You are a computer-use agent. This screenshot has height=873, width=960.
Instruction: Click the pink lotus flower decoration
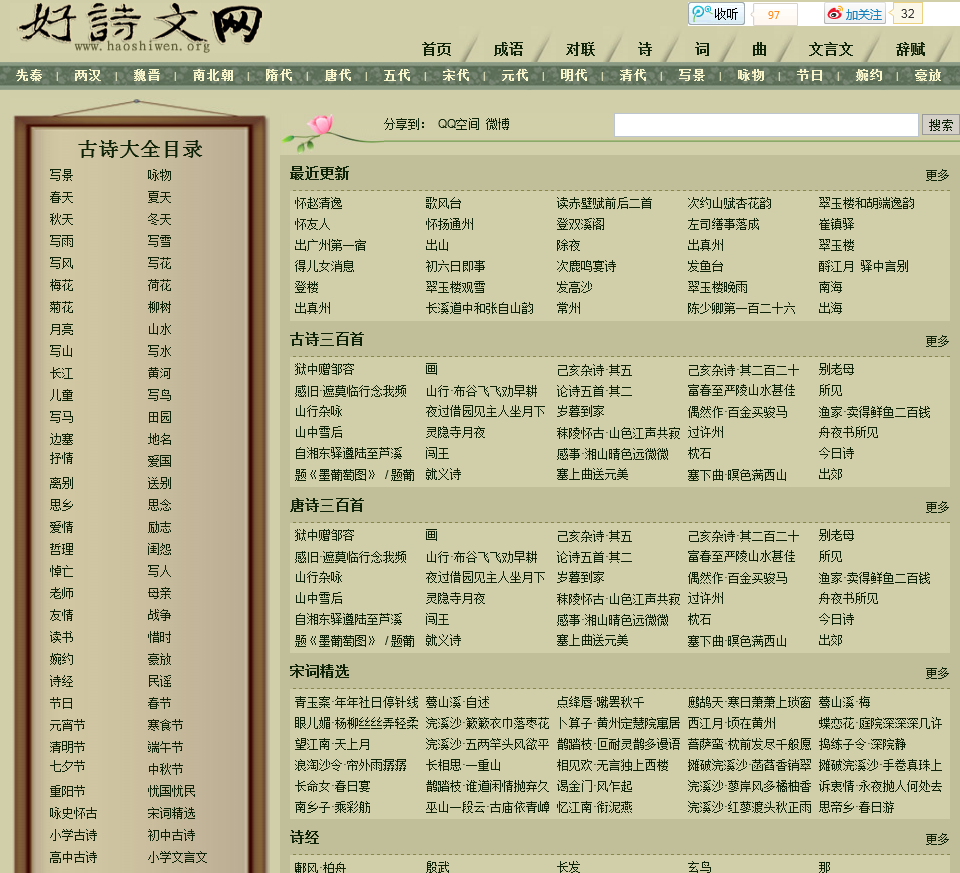320,126
